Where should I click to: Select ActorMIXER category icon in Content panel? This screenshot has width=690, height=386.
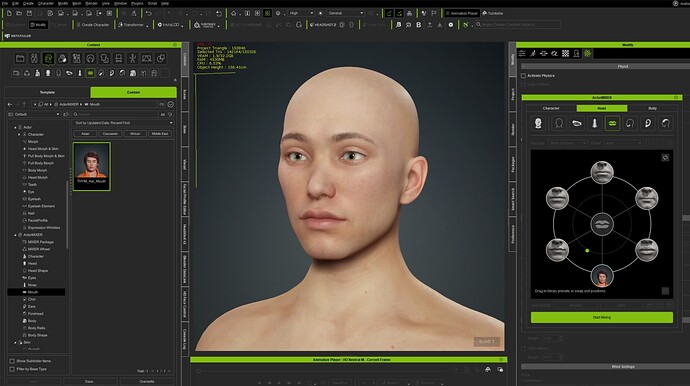[48, 58]
